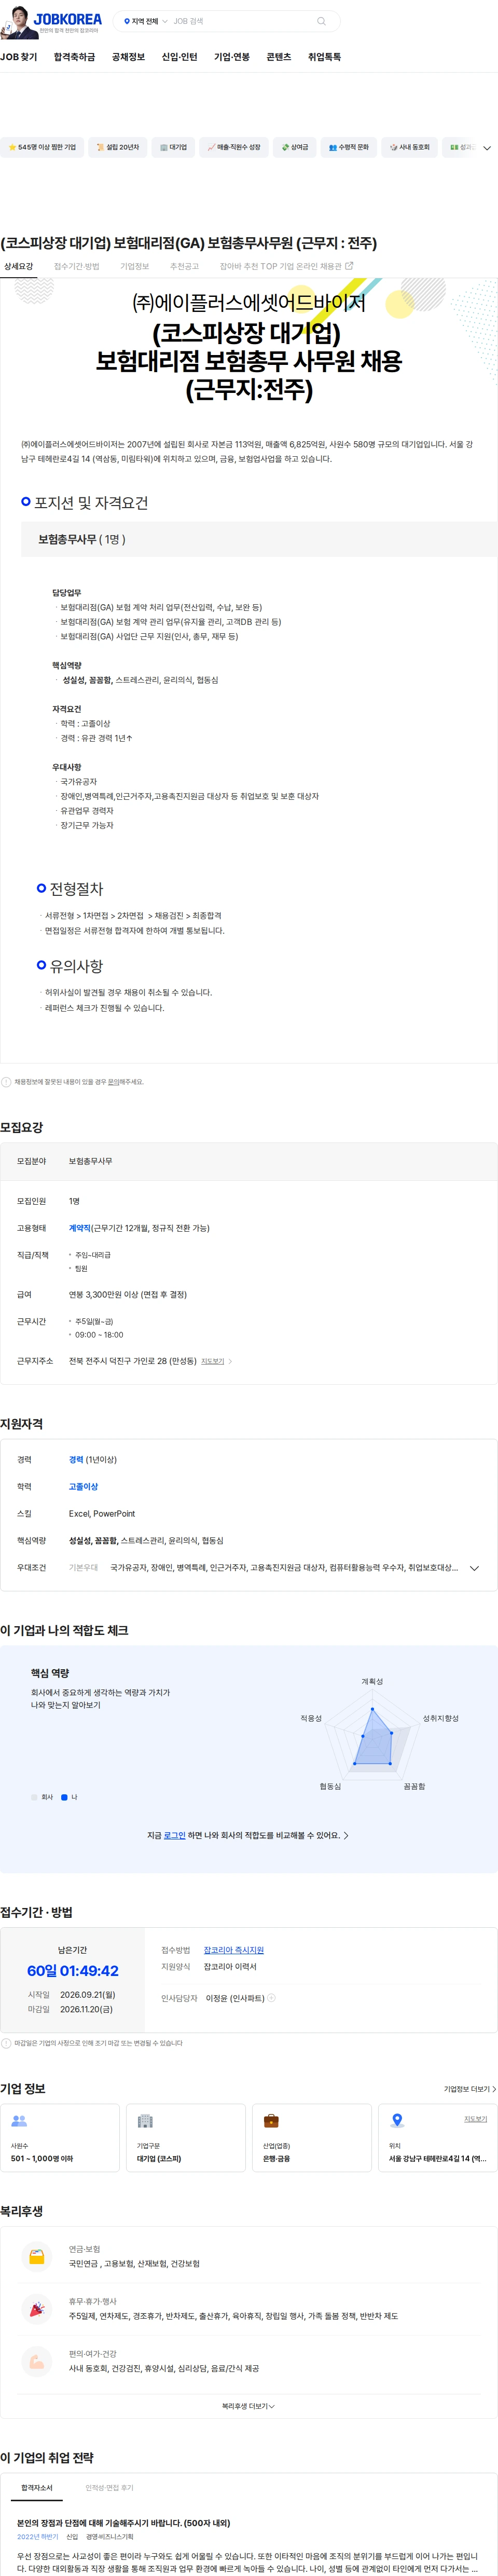The width and height of the screenshot is (498, 2576).
Task: Click the 연금·보험 benefit icon
Action: (37, 2257)
